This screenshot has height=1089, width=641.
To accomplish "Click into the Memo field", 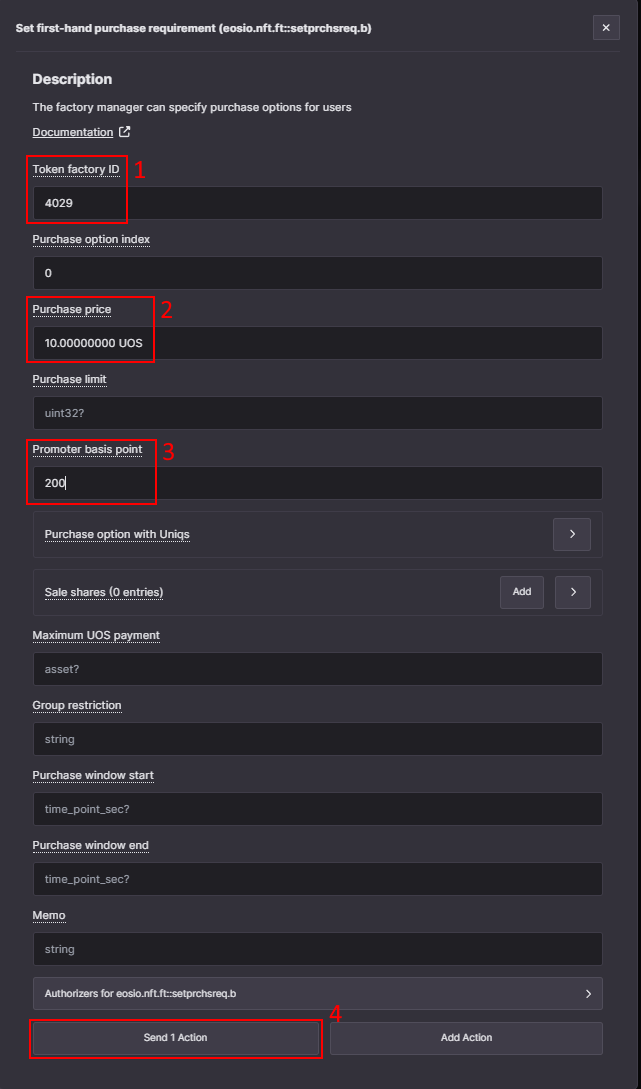I will tap(317, 949).
